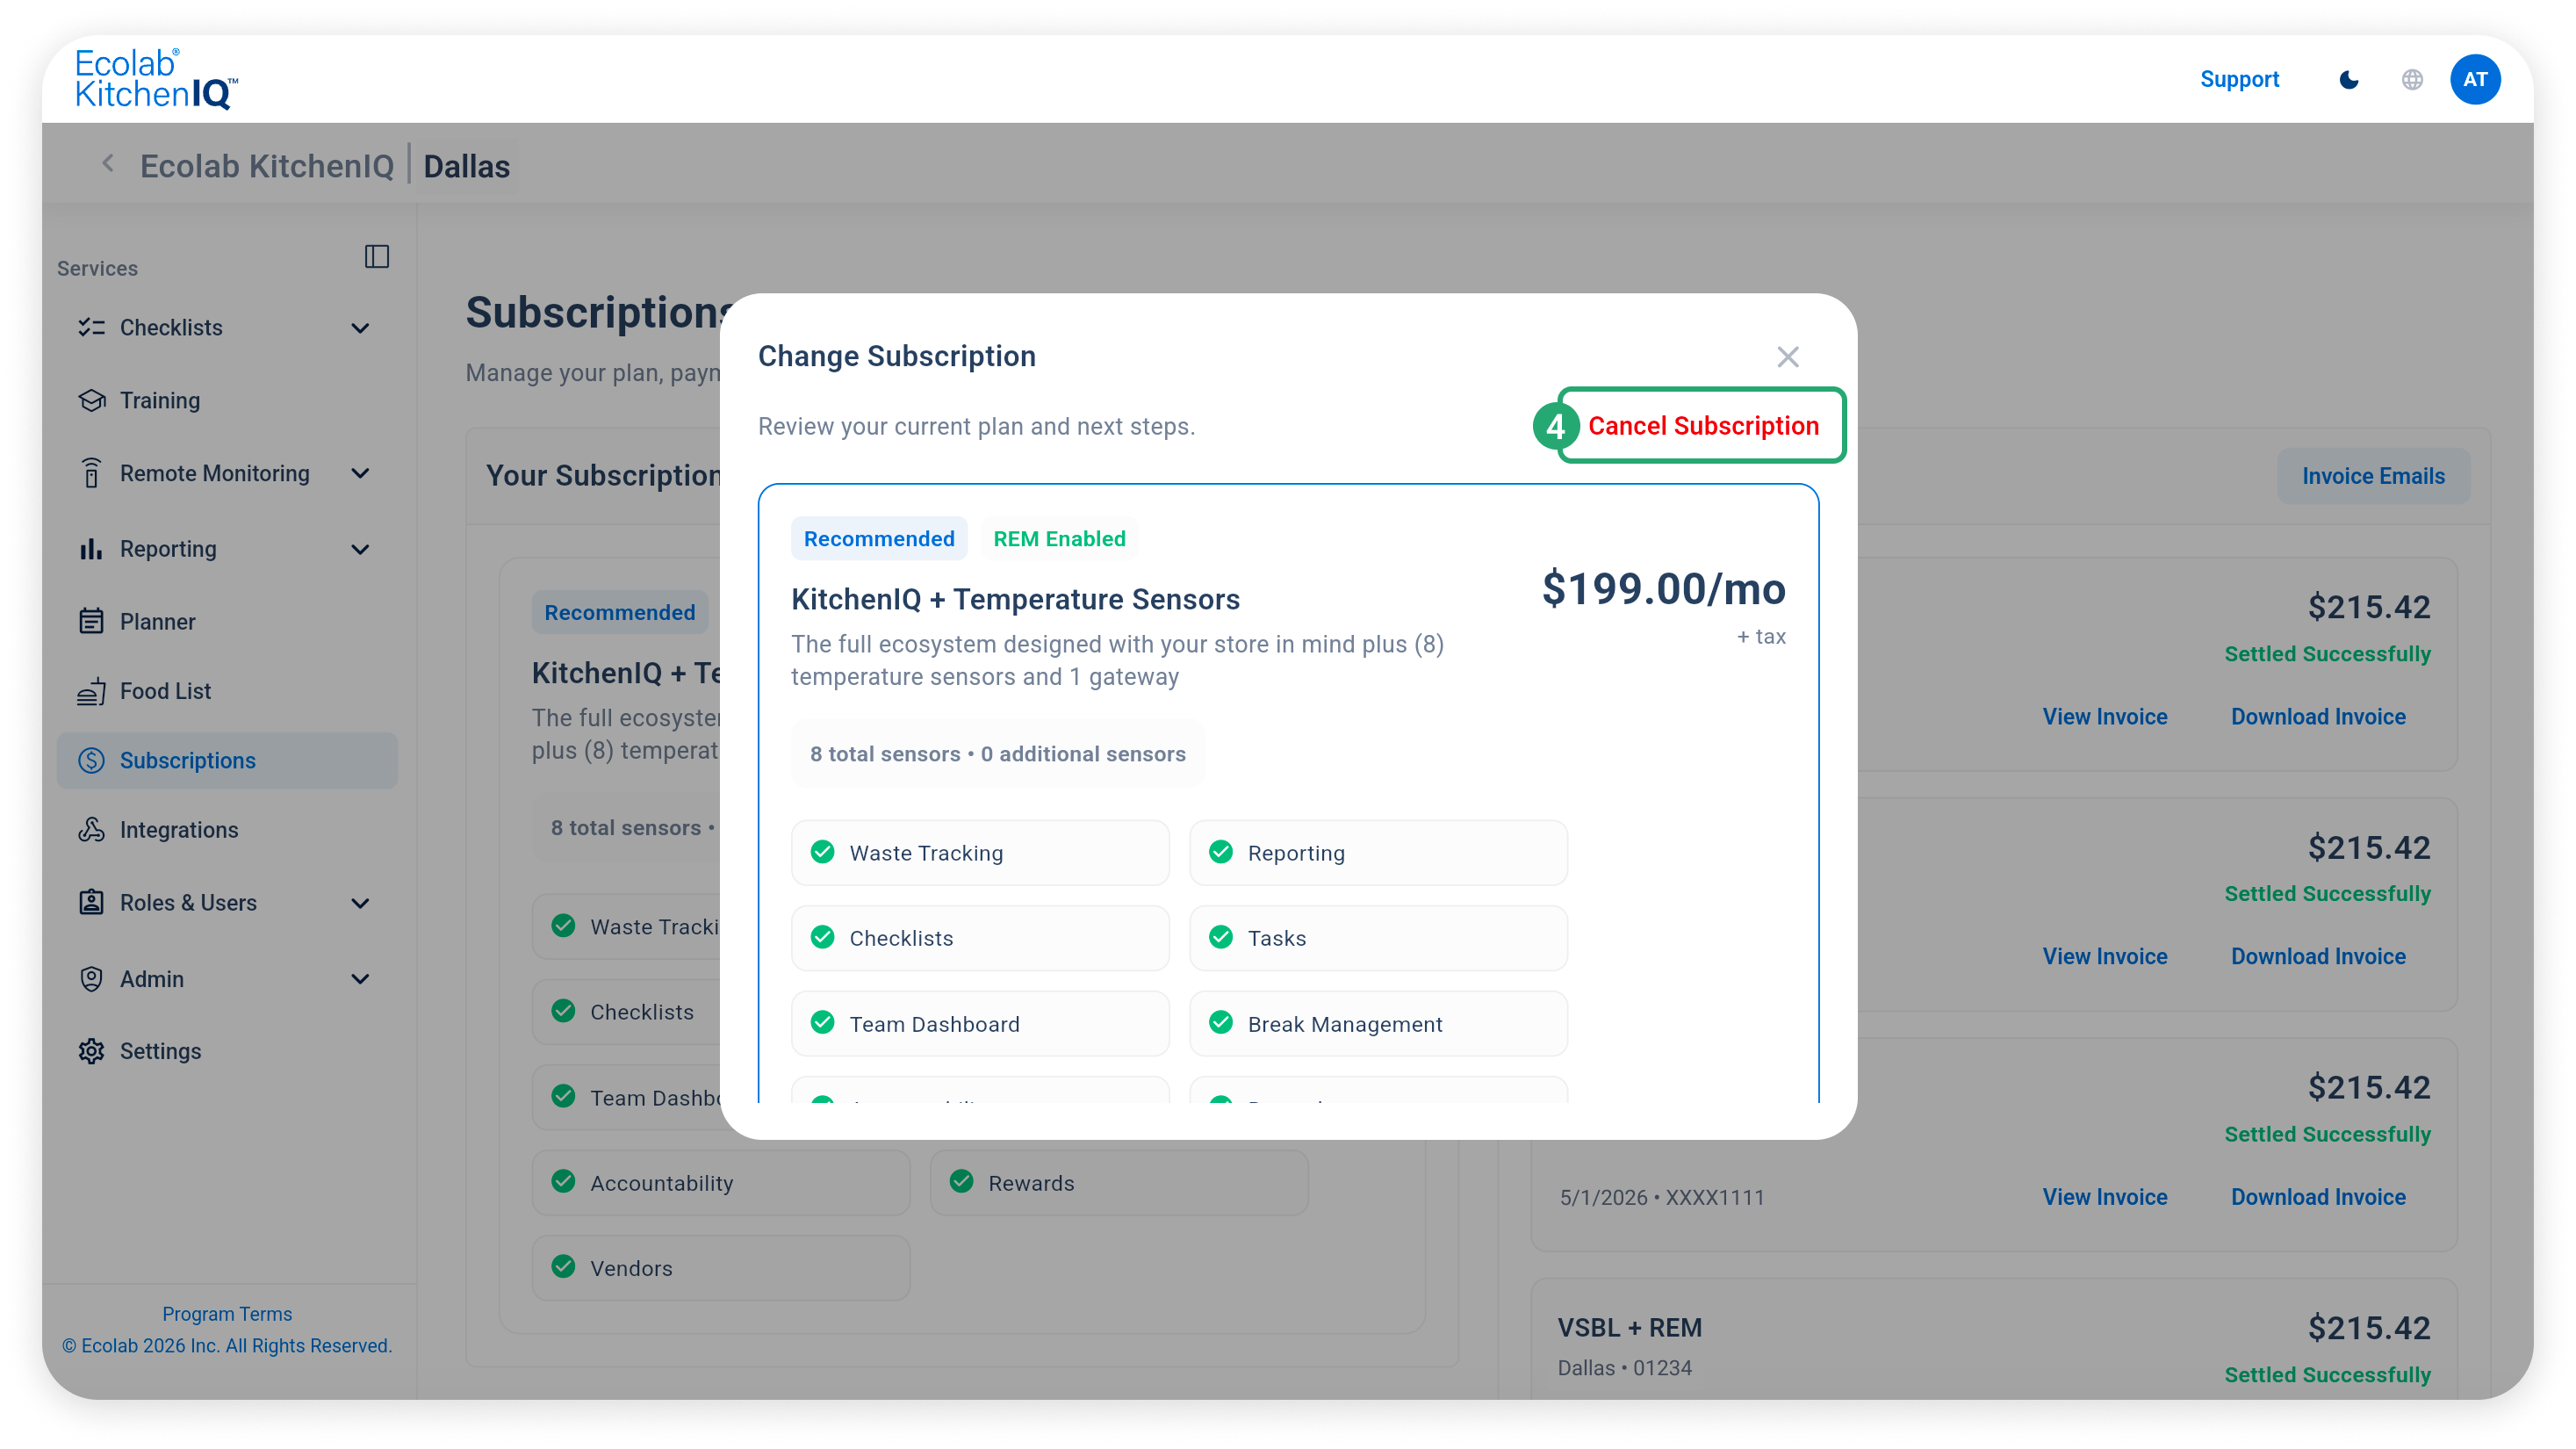This screenshot has width=2576, height=1449.
Task: Click the Planner calendar icon
Action: click(x=92, y=621)
